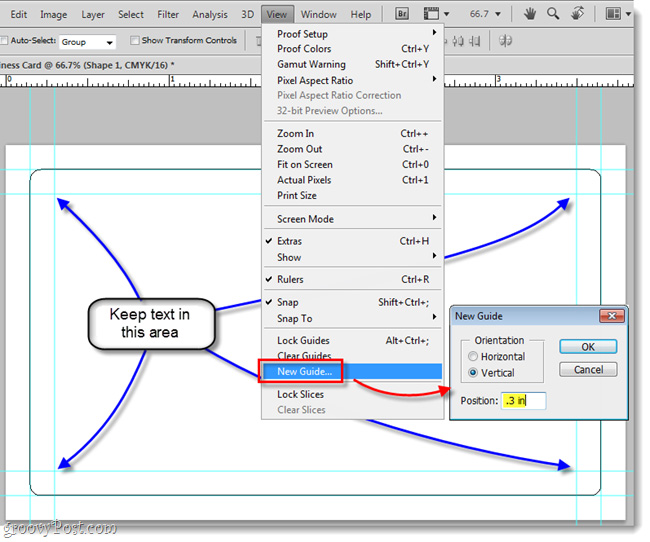Click the View Extras icon
Viewport: 650px width, 542px height.
pyautogui.click(x=431, y=14)
